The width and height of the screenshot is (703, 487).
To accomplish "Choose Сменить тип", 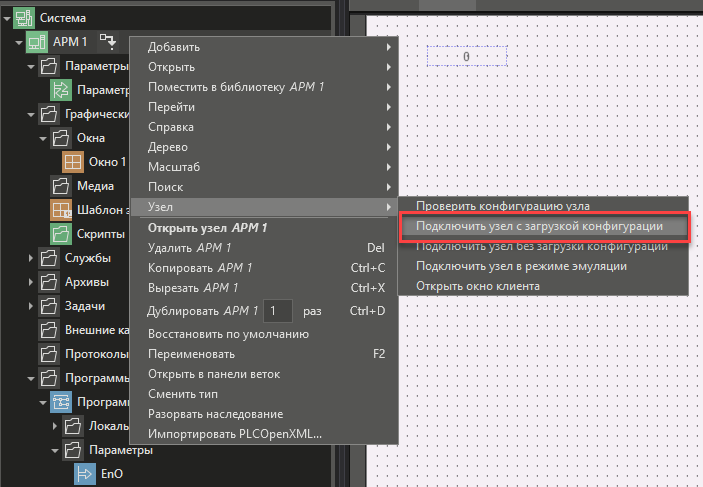I will click(x=264, y=394).
